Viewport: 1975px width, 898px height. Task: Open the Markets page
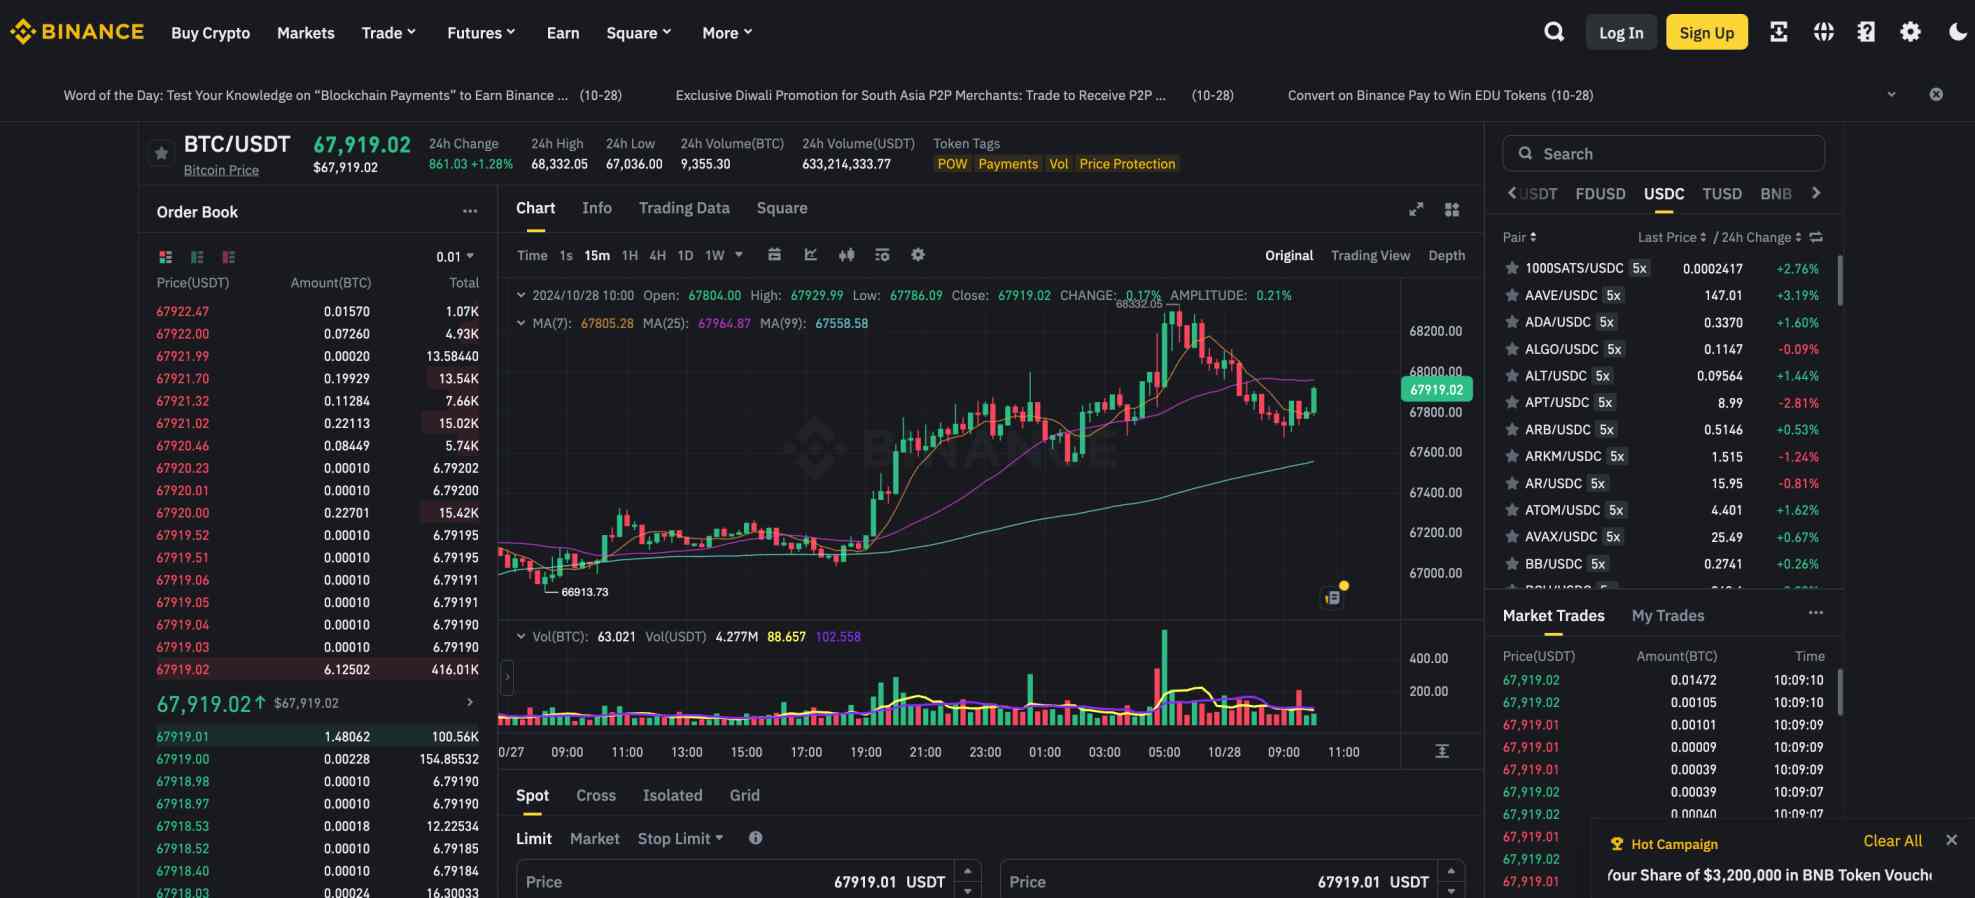coord(306,33)
